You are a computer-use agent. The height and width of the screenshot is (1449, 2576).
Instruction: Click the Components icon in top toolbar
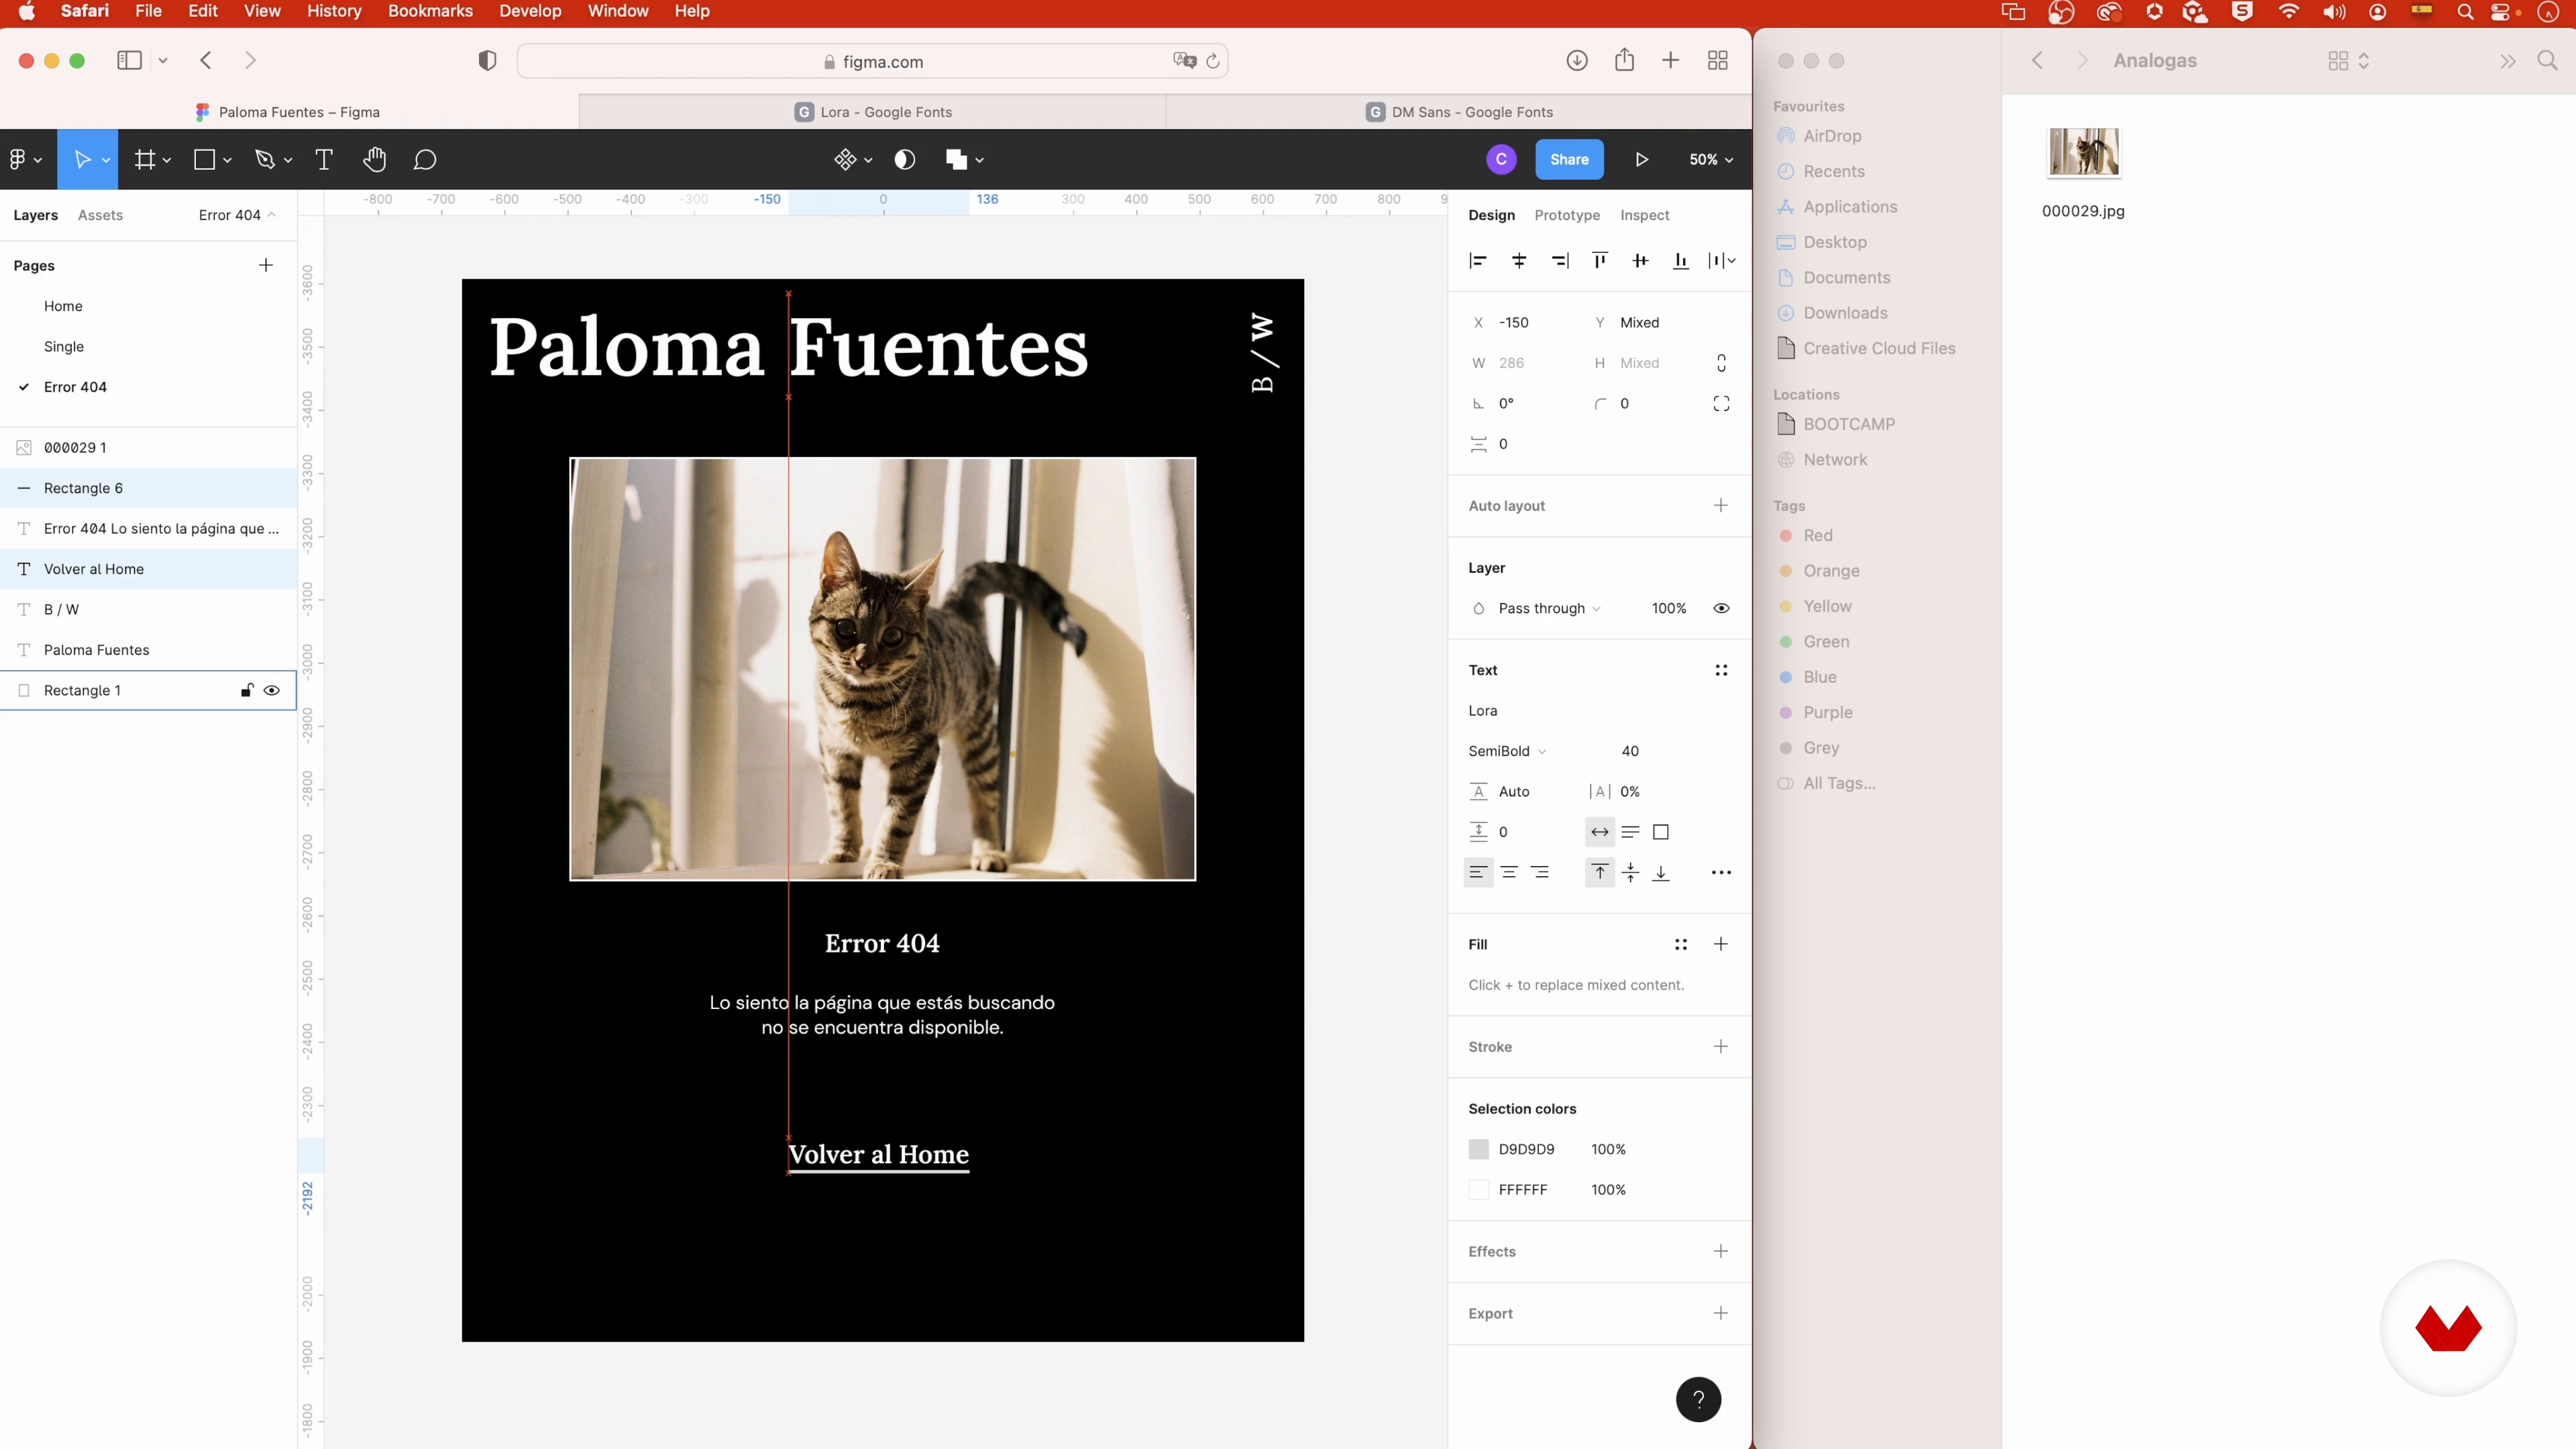pyautogui.click(x=845, y=160)
